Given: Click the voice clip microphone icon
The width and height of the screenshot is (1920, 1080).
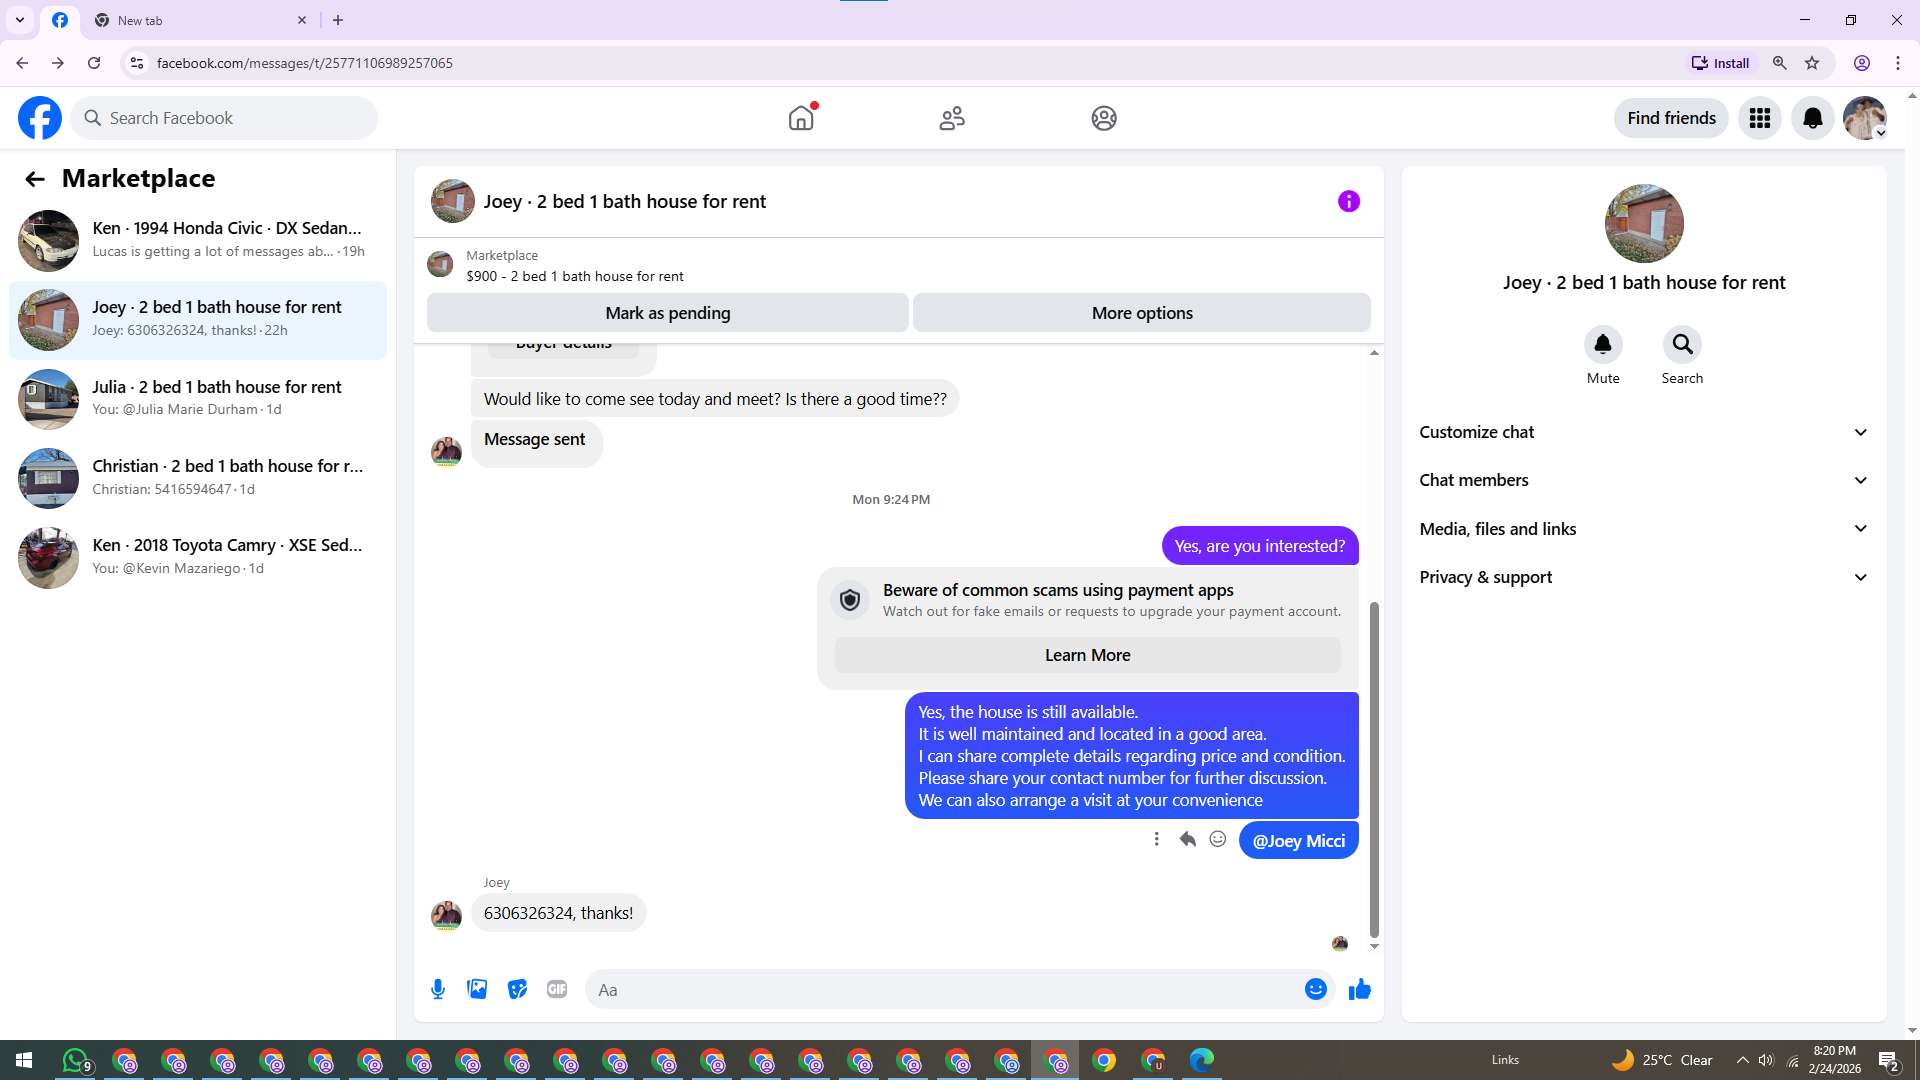Looking at the screenshot, I should point(438,989).
